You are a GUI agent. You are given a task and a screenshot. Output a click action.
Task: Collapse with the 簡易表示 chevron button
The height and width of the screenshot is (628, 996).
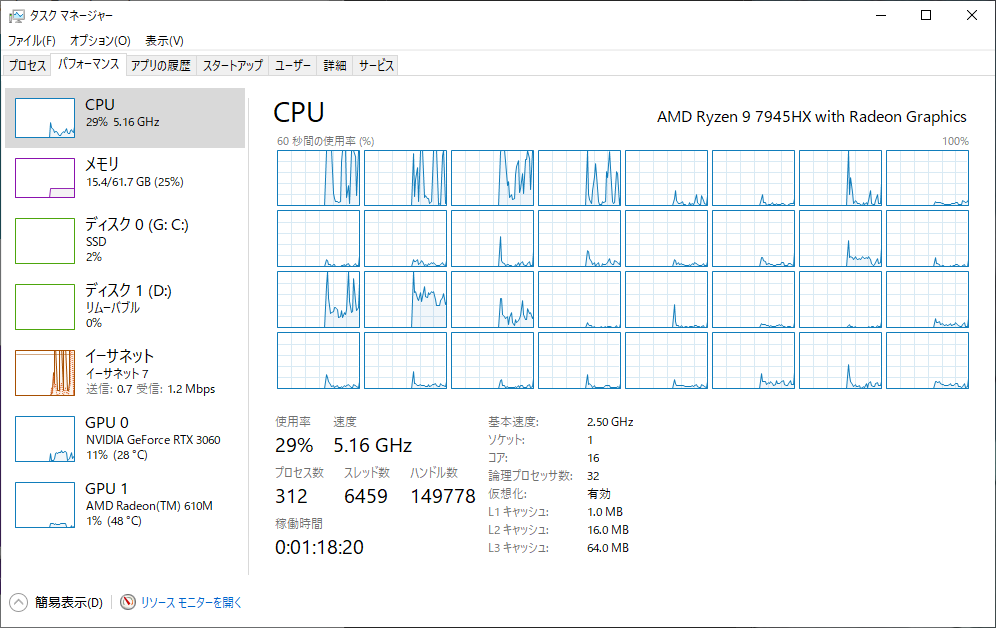(x=18, y=602)
